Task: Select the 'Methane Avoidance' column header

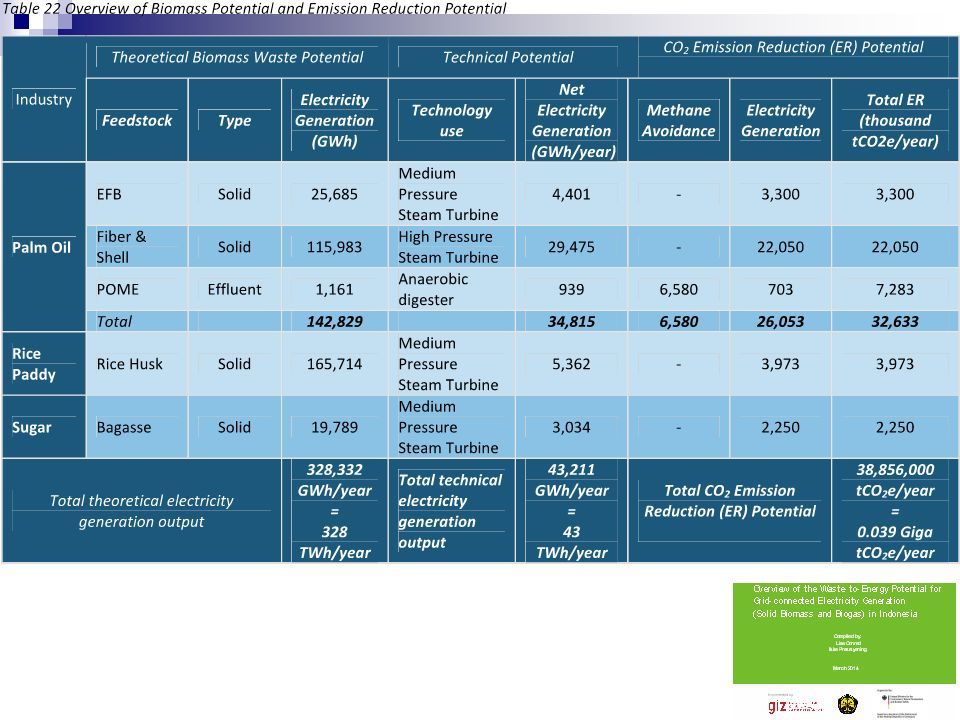Action: (678, 120)
